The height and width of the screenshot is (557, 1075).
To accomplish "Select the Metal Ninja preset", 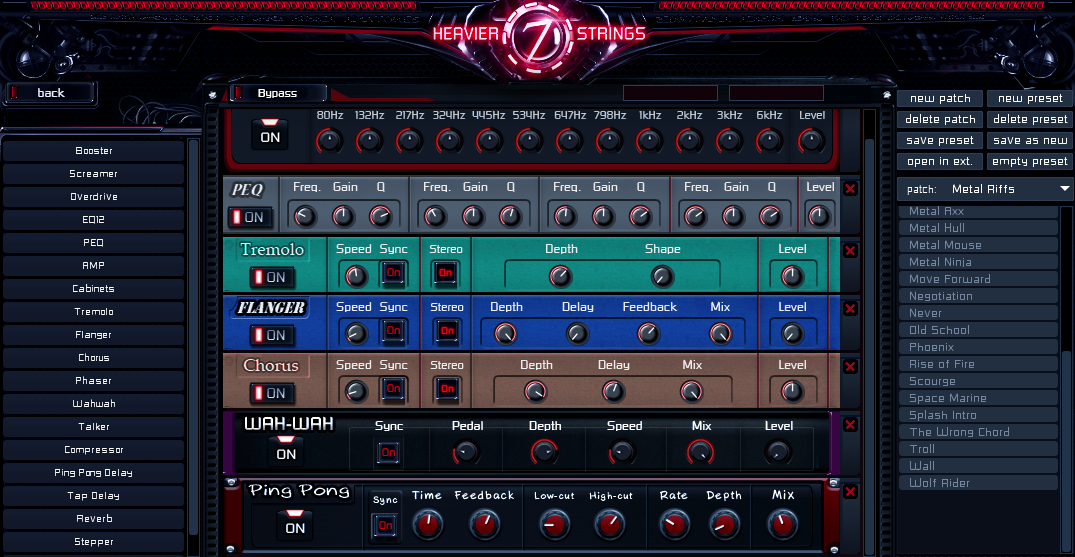I will [978, 262].
